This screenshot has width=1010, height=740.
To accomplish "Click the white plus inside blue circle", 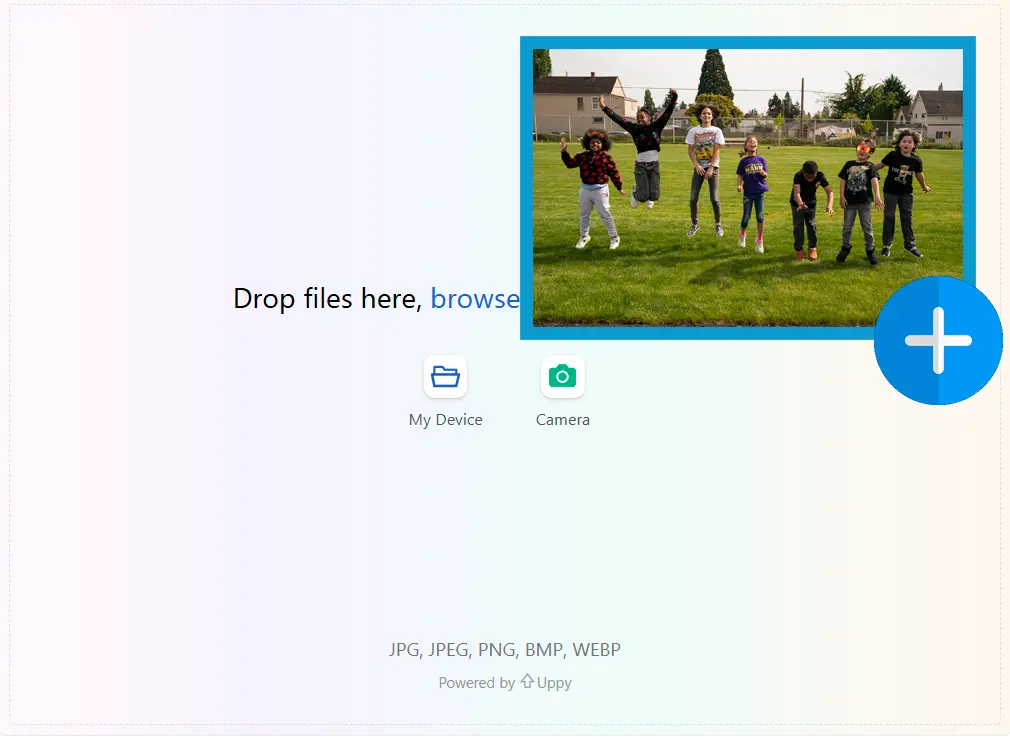I will (938, 340).
